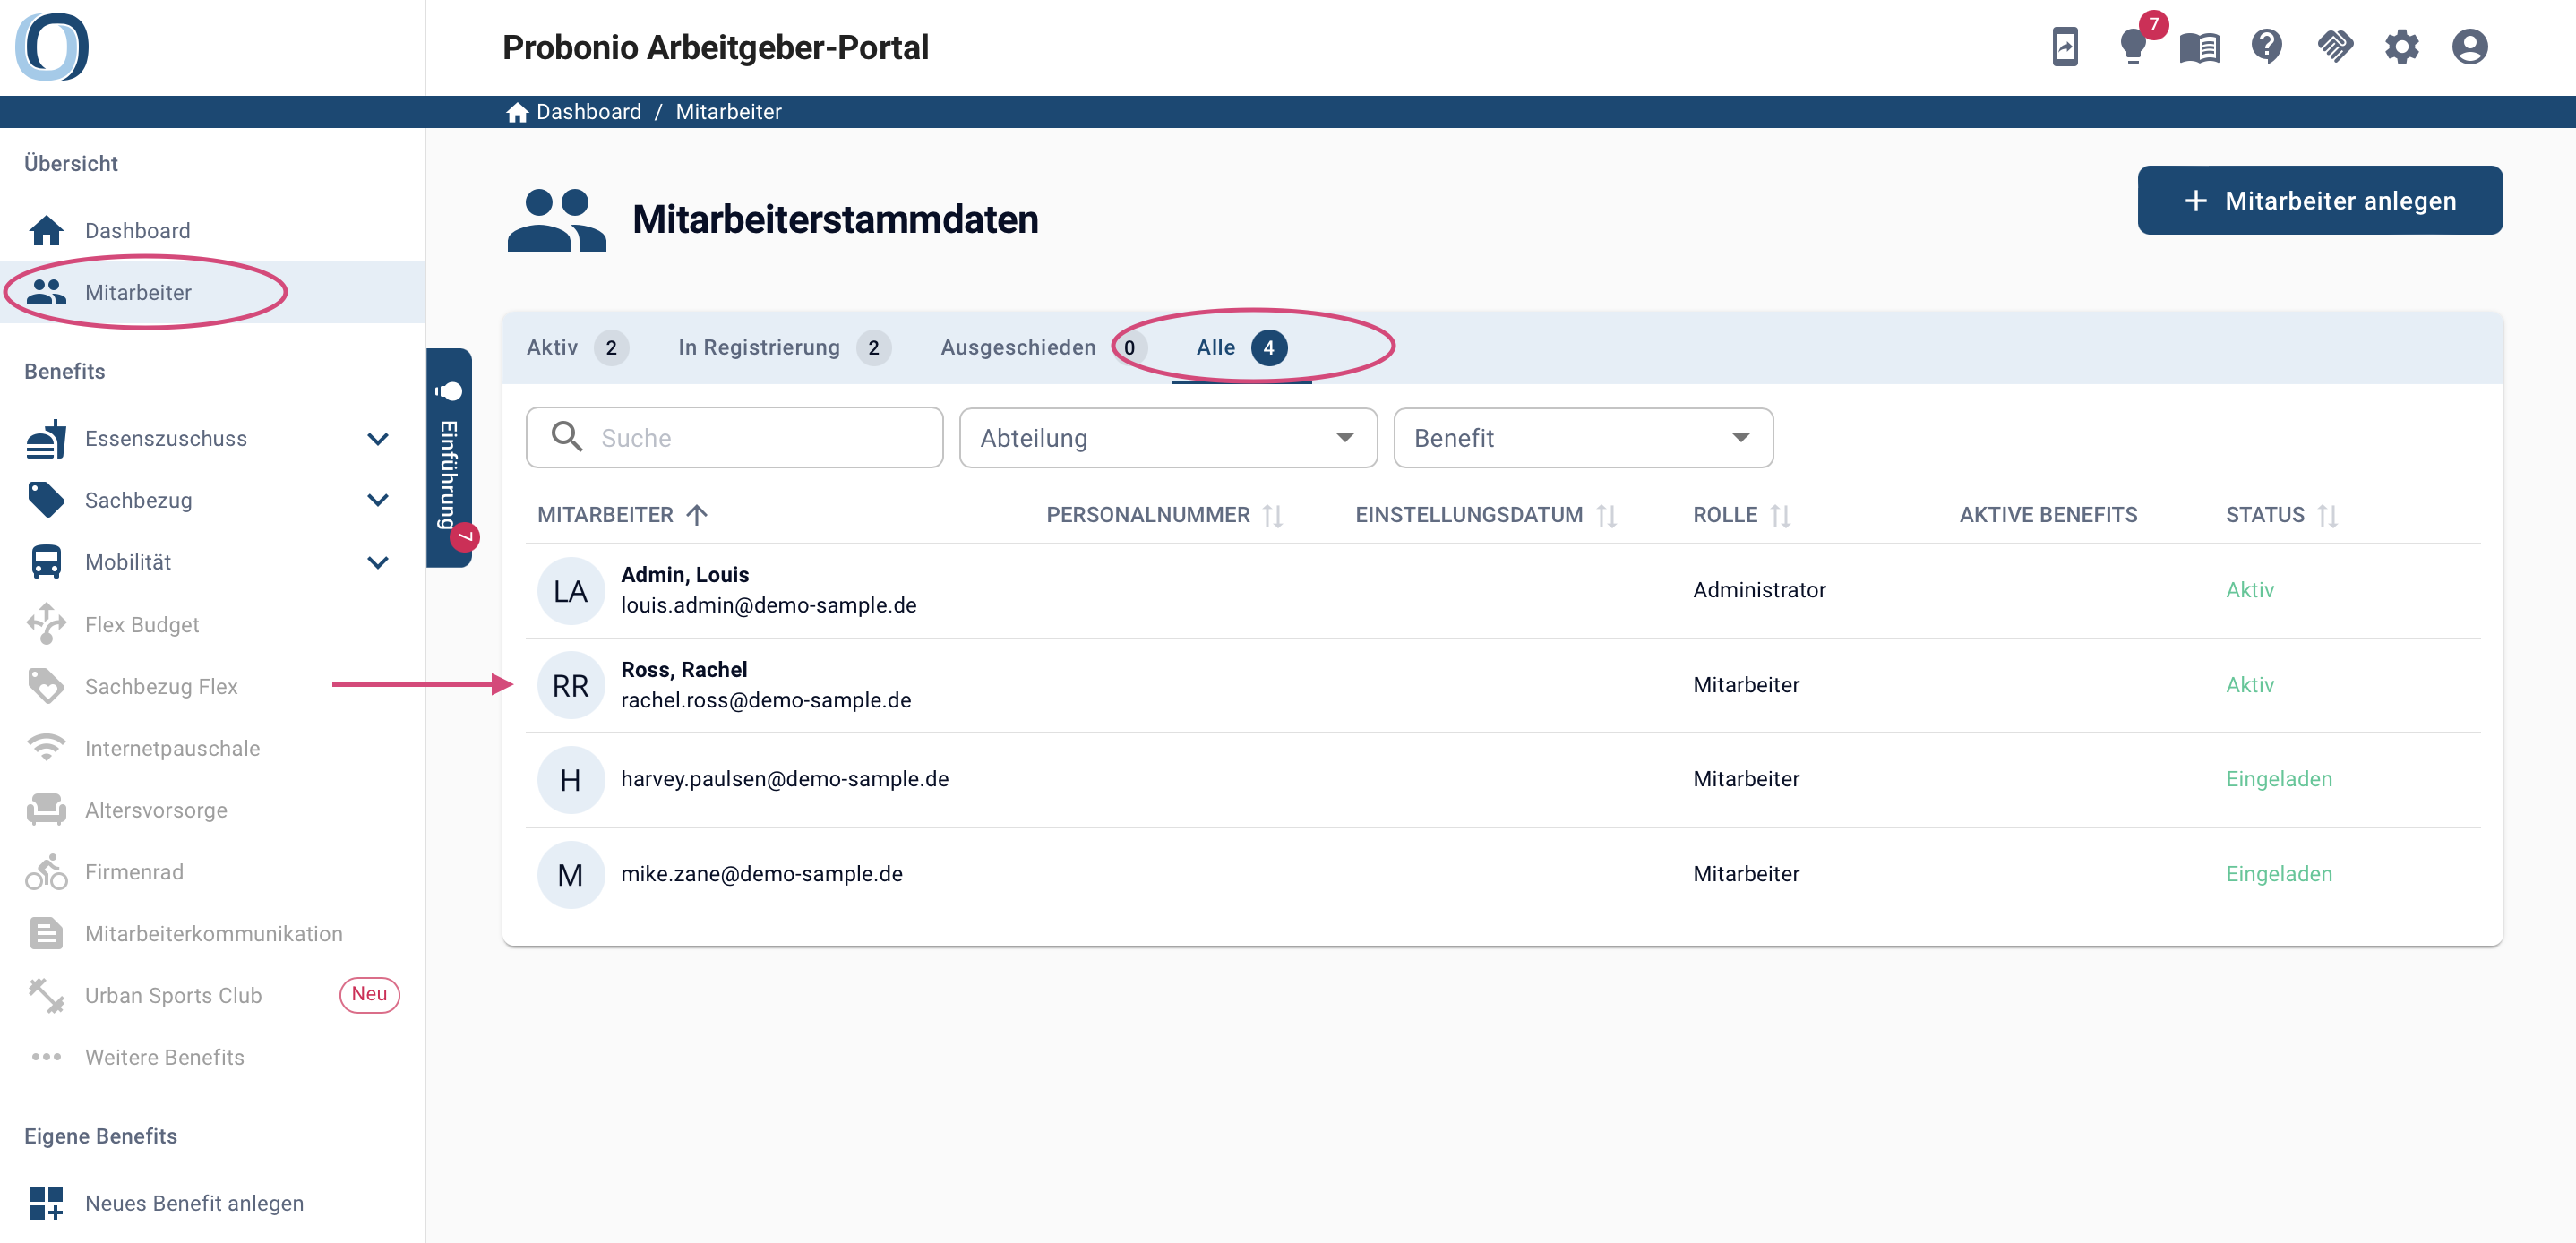
Task: Click the 'Aktiv' status of Rachel Ross
Action: (x=2250, y=685)
